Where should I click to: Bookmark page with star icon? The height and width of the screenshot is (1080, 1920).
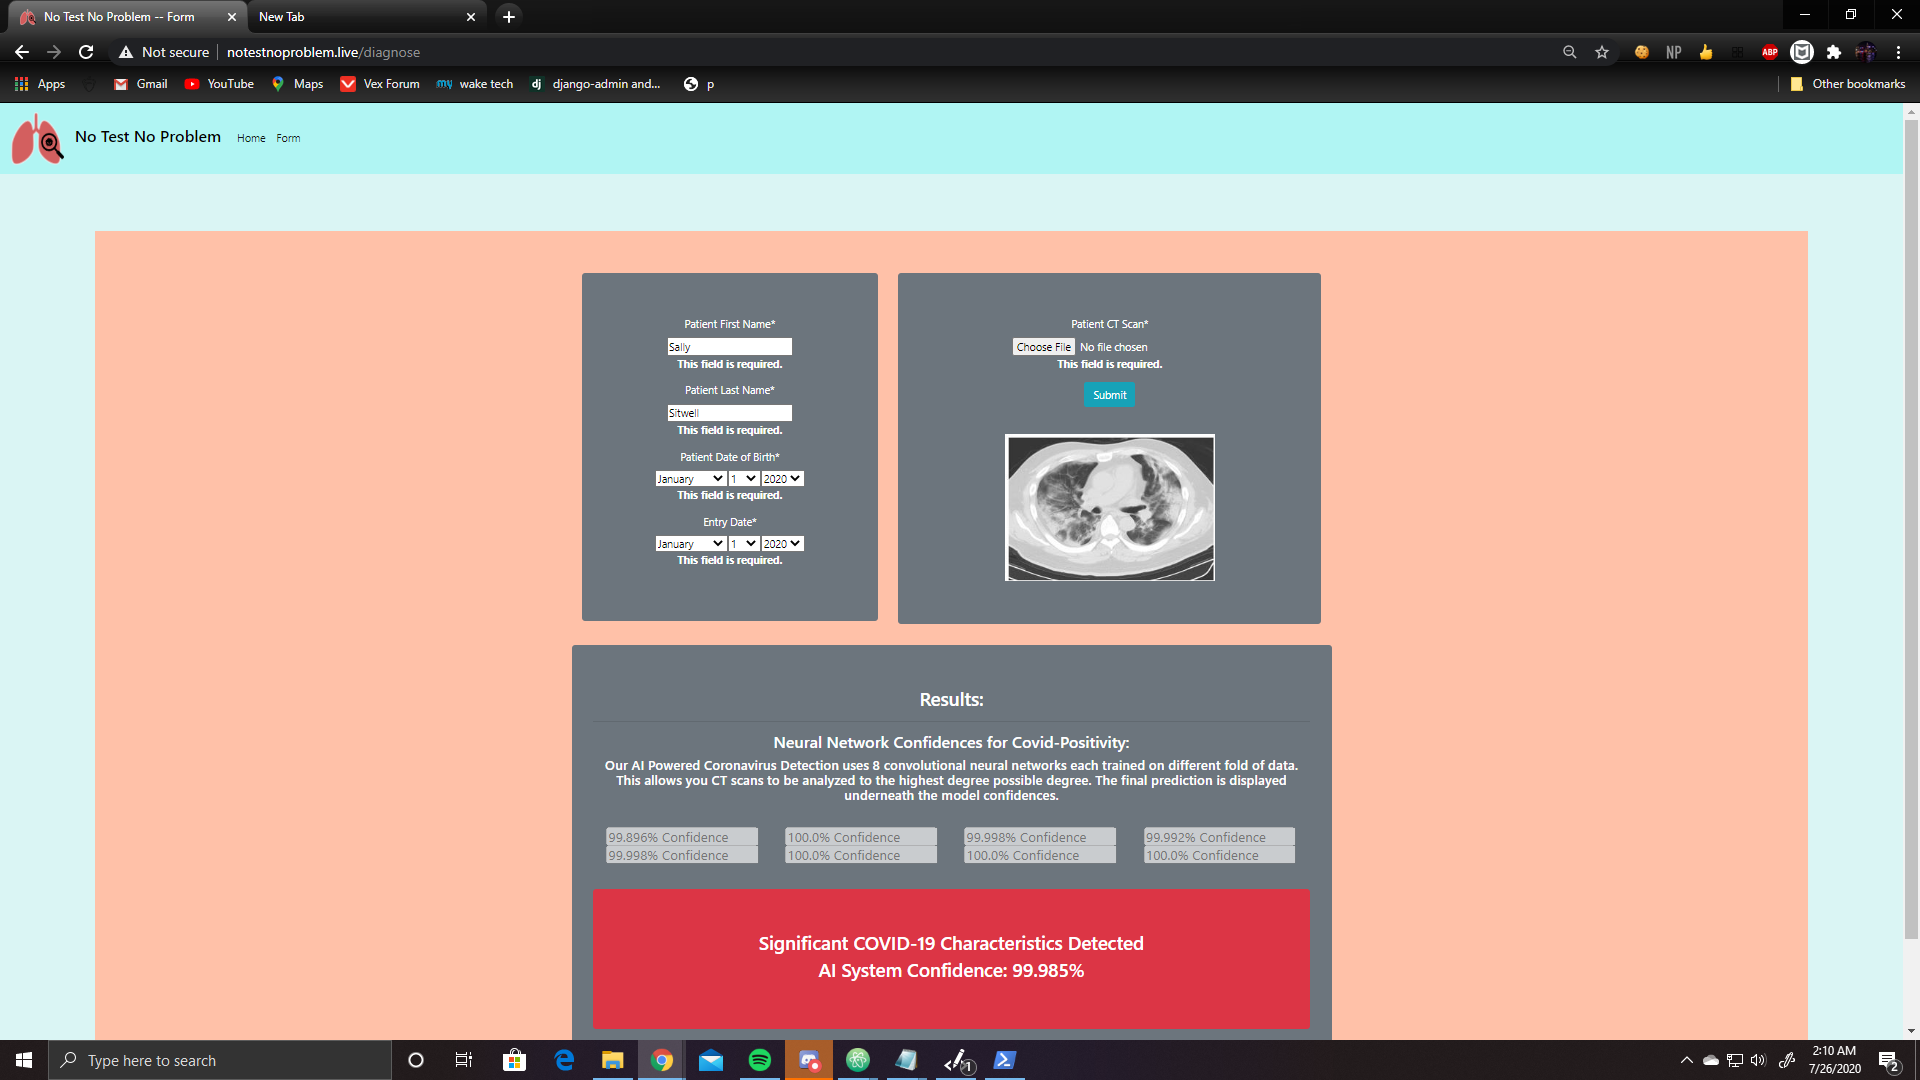point(1602,52)
